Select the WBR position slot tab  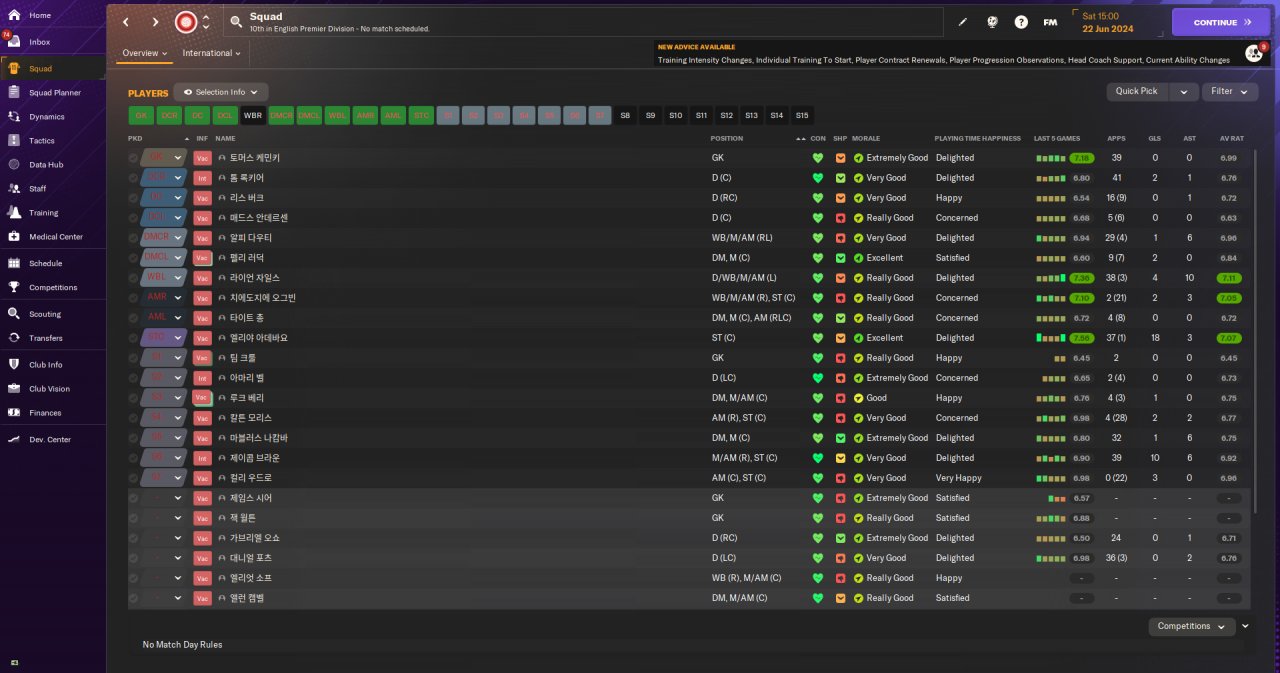coord(253,115)
